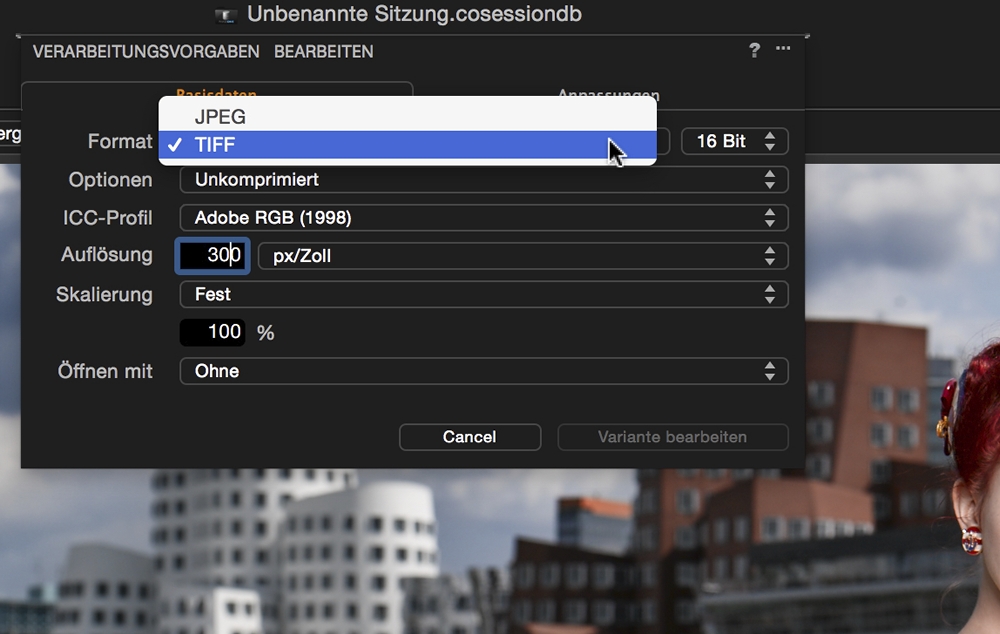Open the Skalierung Fest dropdown
Image resolution: width=1000 pixels, height=634 pixels.
coord(484,295)
